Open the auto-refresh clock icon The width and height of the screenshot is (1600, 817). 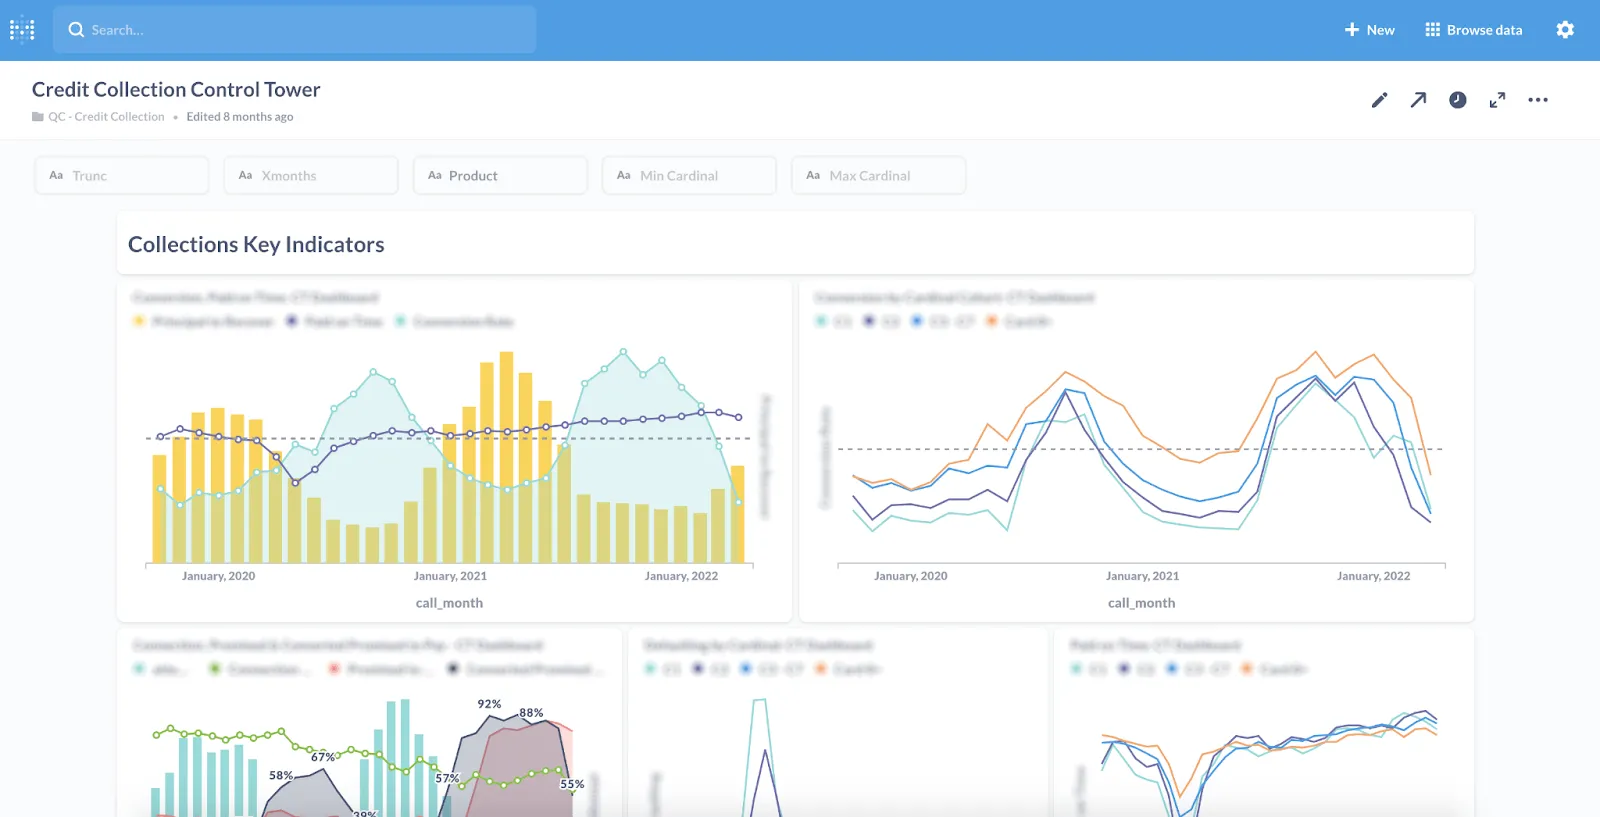[x=1458, y=100]
